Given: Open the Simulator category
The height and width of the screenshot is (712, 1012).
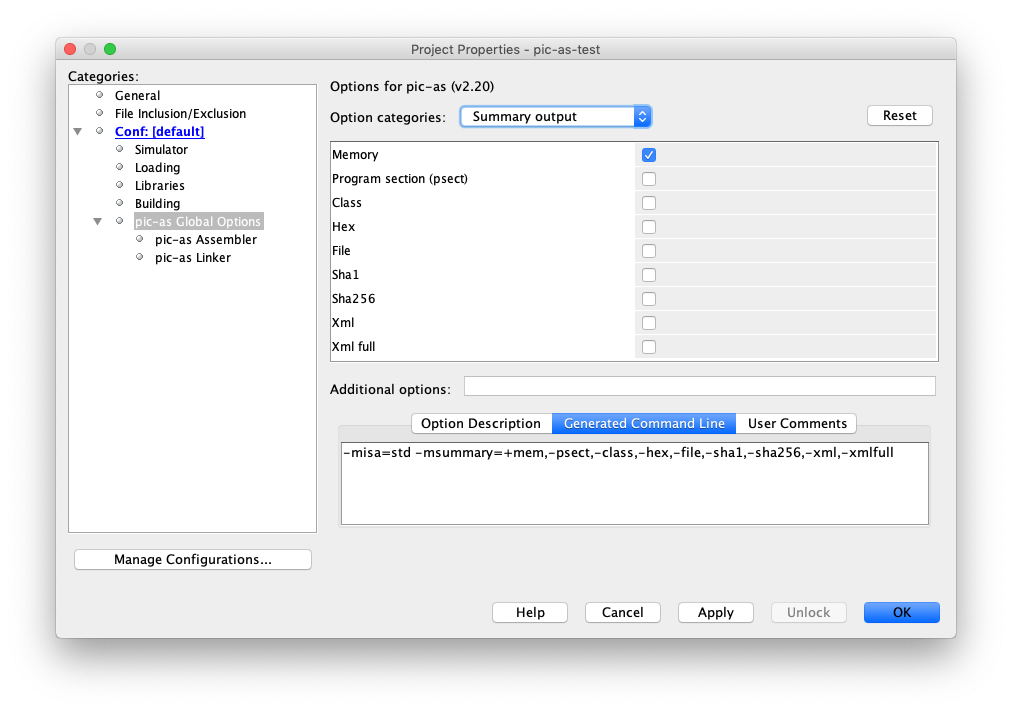Looking at the screenshot, I should point(161,150).
